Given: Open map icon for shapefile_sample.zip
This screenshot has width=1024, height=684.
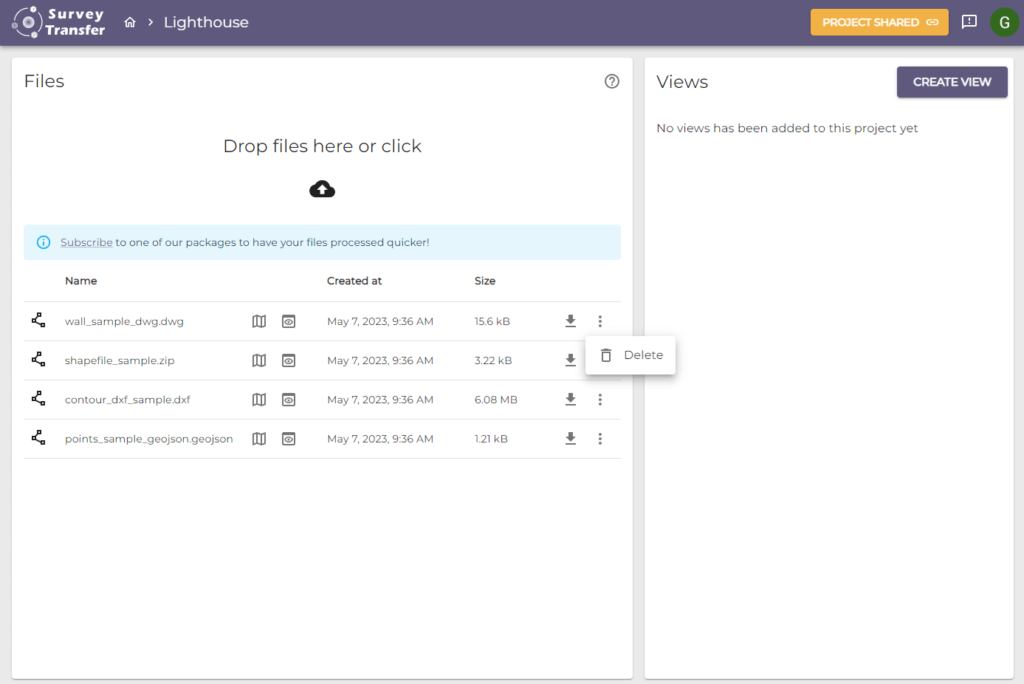Looking at the screenshot, I should click(259, 360).
